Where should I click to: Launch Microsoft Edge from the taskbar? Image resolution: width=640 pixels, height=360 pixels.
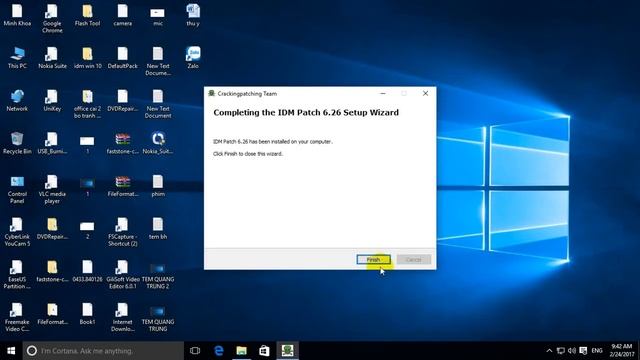[219, 351]
